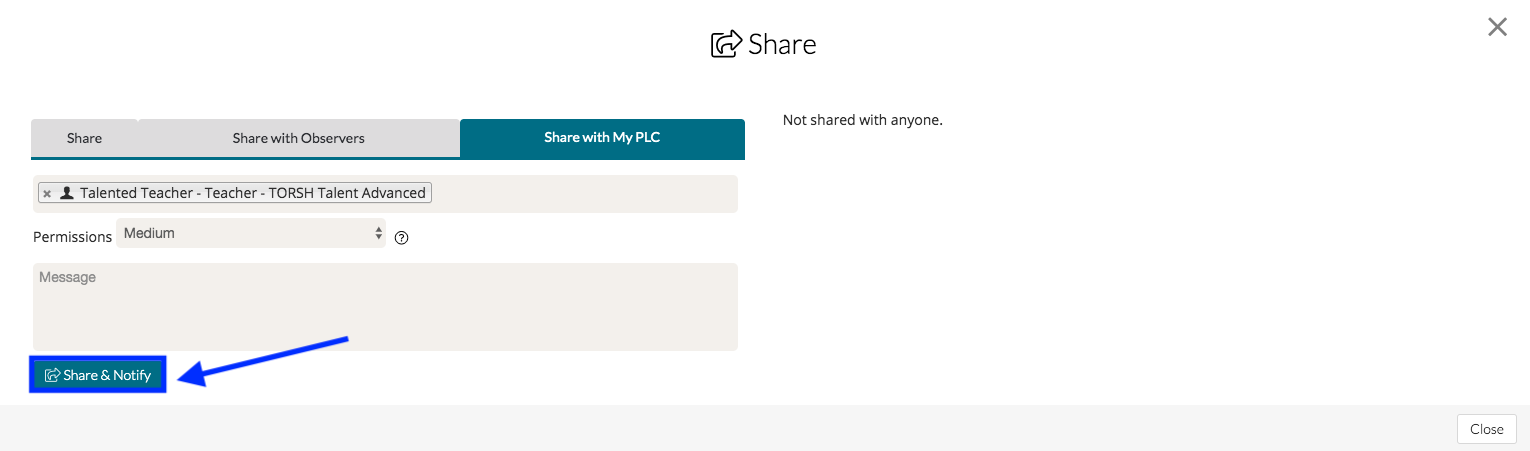Click the share icon inside Share & Notify
This screenshot has width=1530, height=451.
click(x=52, y=375)
